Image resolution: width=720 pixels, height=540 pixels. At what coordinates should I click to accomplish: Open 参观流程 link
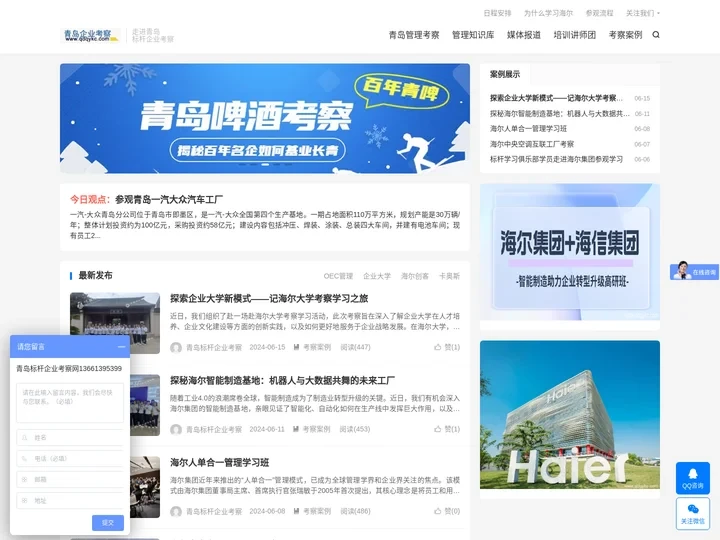coord(599,13)
